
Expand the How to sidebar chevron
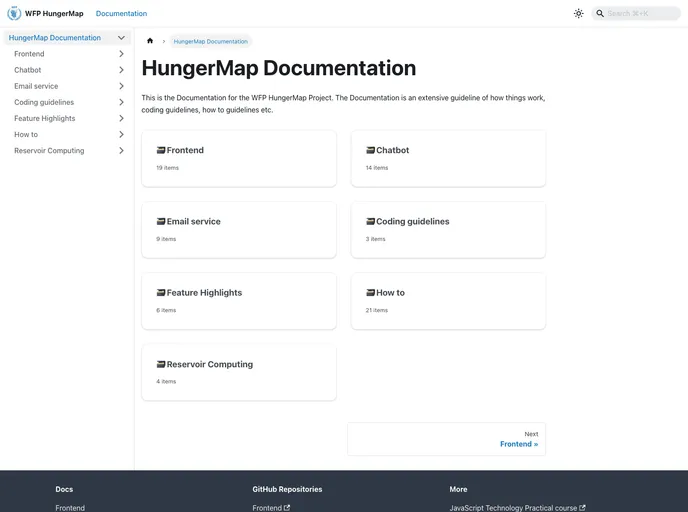[x=121, y=134]
